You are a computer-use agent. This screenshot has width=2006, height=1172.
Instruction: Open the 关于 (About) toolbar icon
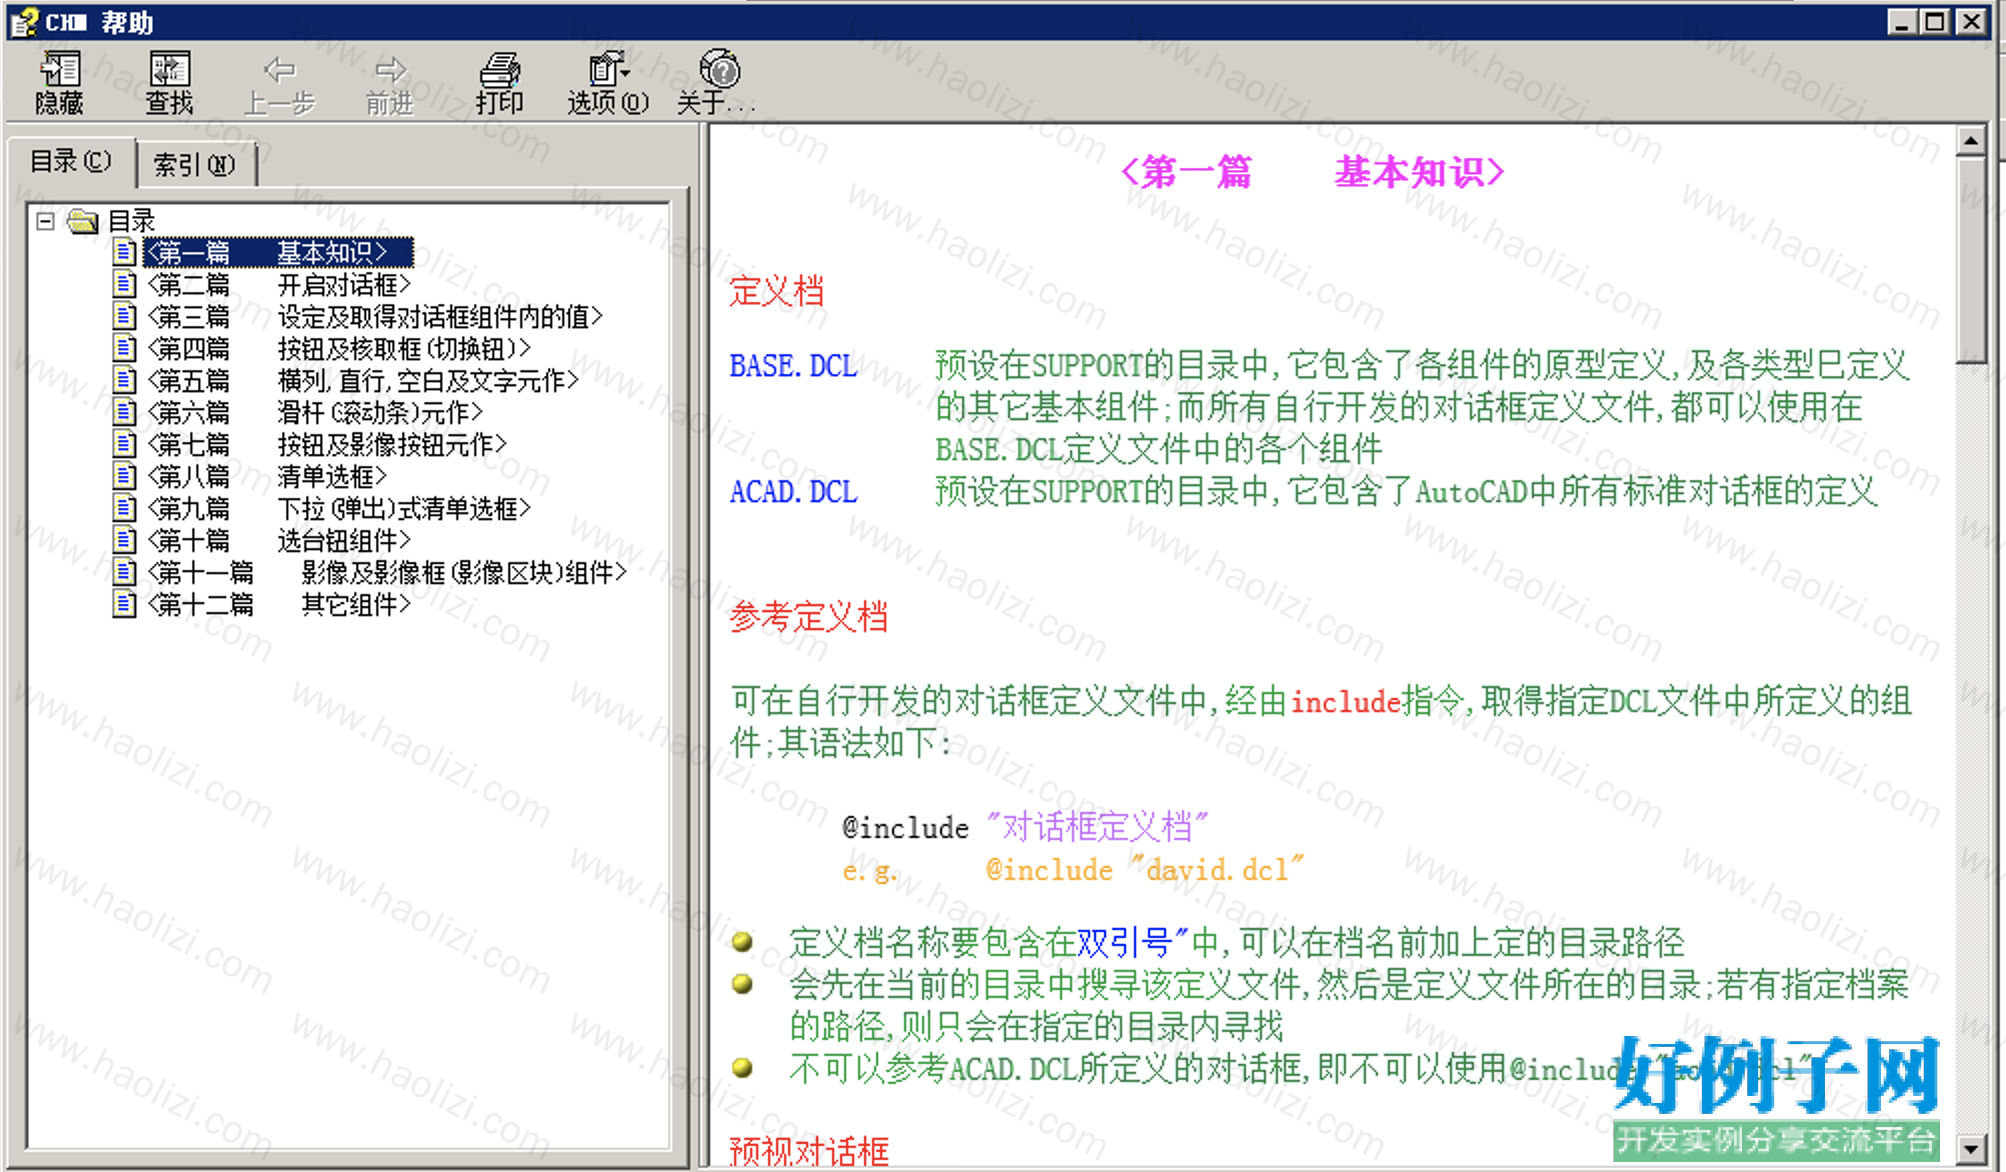point(716,84)
